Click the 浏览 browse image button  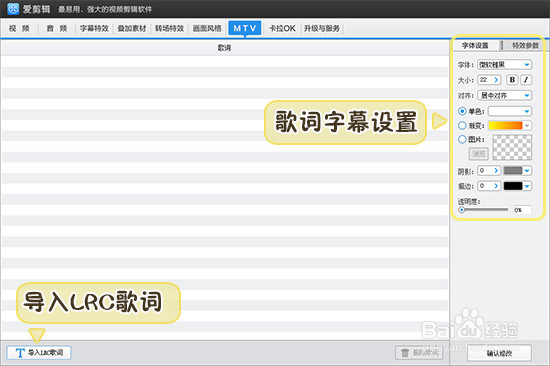(478, 154)
